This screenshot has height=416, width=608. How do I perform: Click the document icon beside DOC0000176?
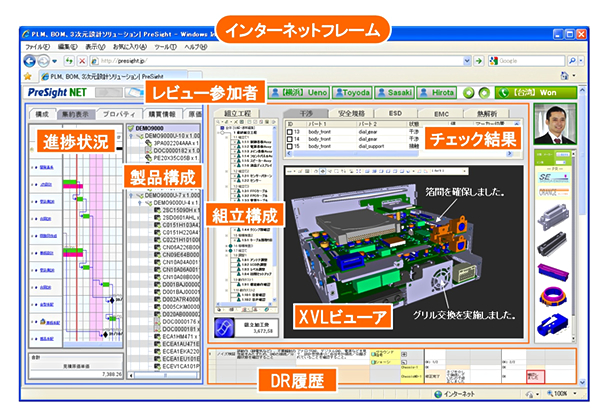point(157,321)
